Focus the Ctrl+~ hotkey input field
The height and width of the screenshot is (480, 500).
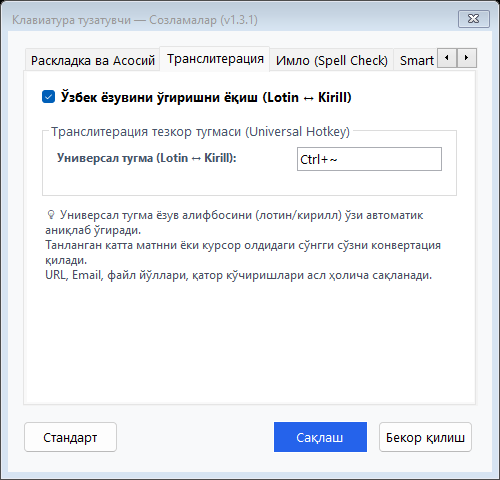(369, 159)
